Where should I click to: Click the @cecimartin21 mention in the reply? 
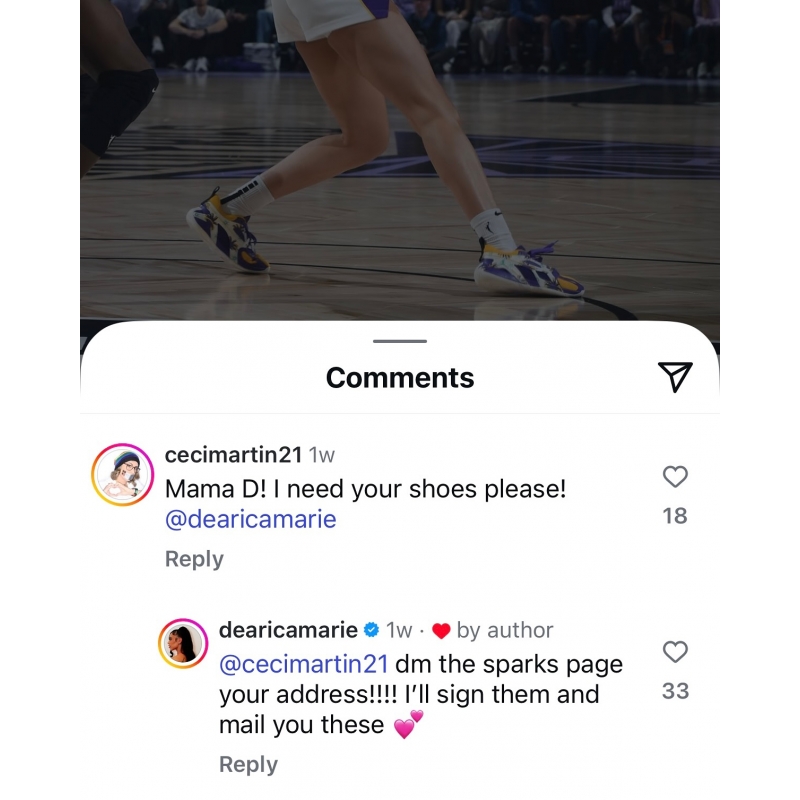pyautogui.click(x=303, y=664)
